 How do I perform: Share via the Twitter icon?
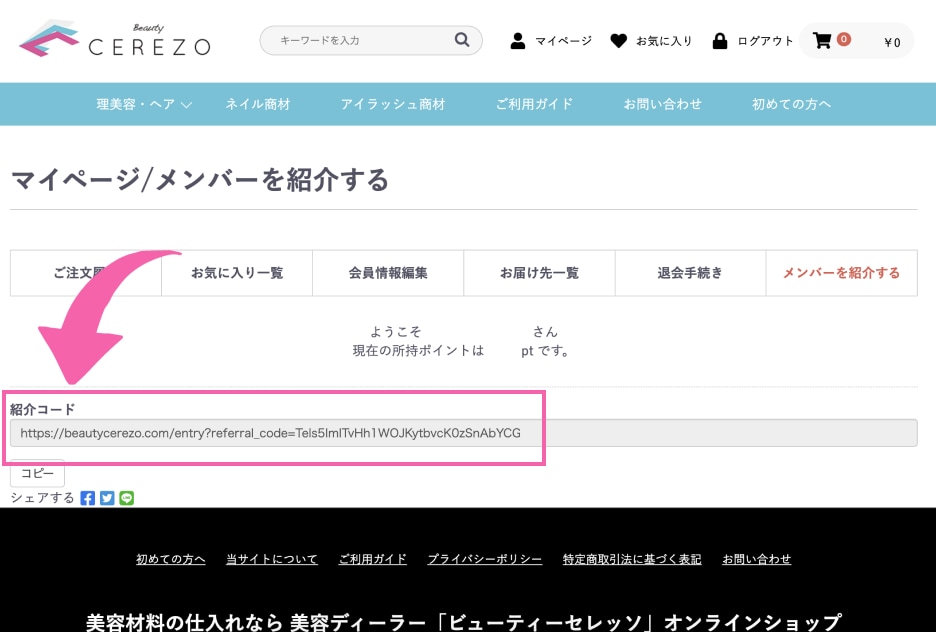(107, 498)
